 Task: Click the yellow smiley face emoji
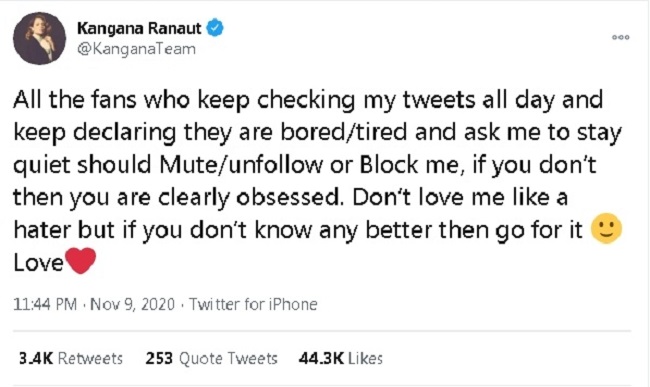click(606, 228)
